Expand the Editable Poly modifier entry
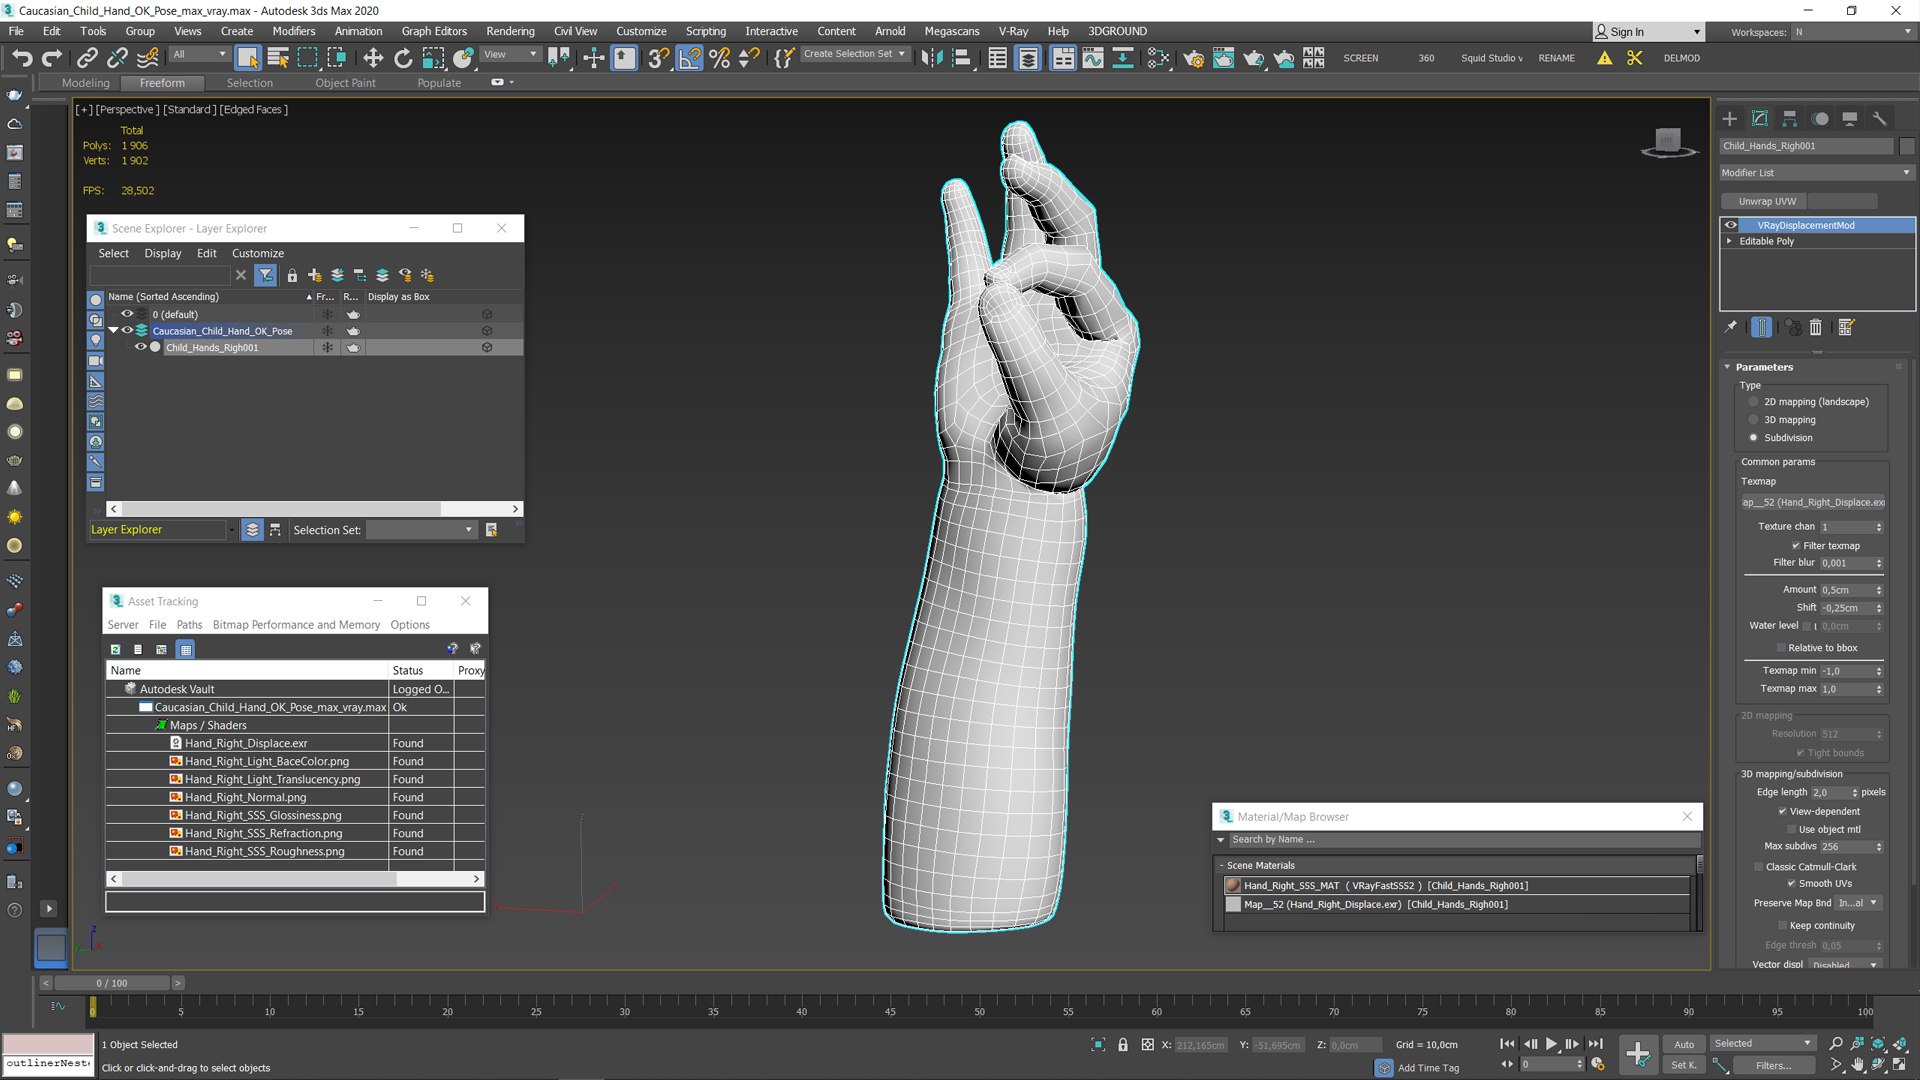1920x1080 pixels. coord(1729,241)
